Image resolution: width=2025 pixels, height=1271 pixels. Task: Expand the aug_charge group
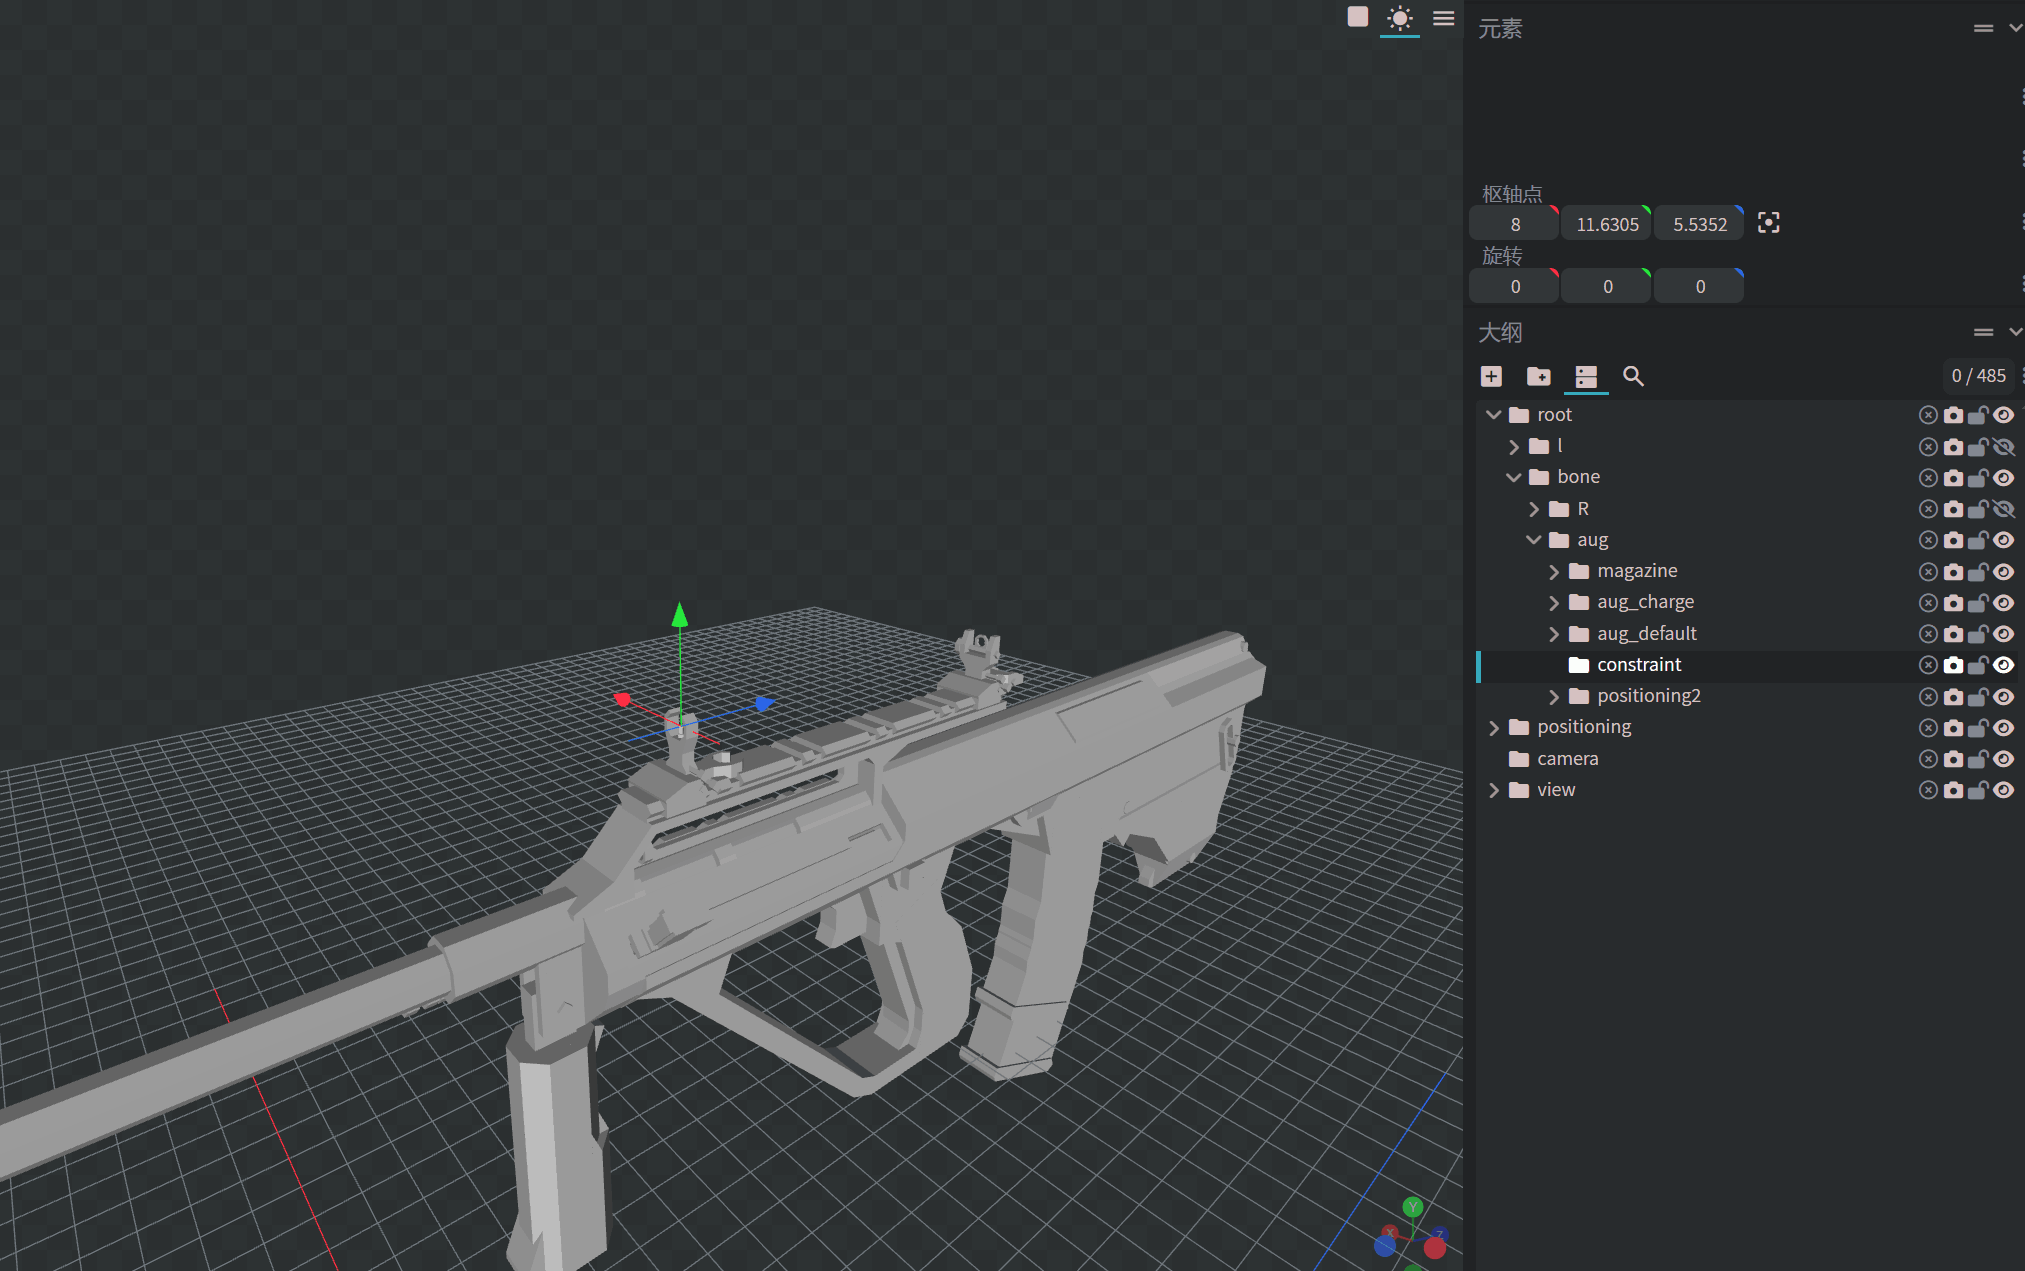coord(1554,603)
